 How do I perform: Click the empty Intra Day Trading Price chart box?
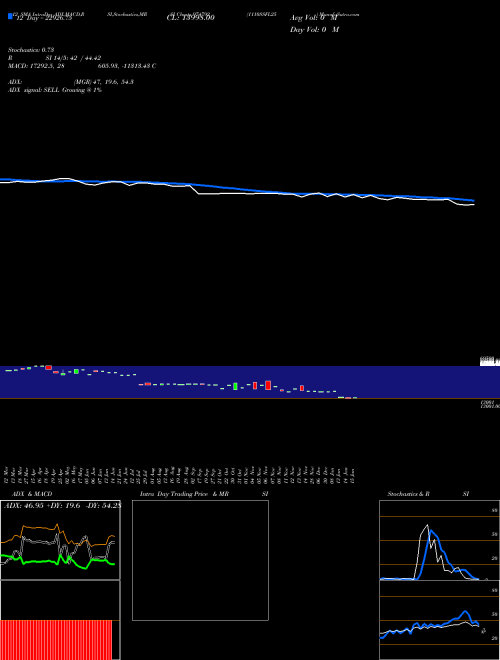[200, 560]
